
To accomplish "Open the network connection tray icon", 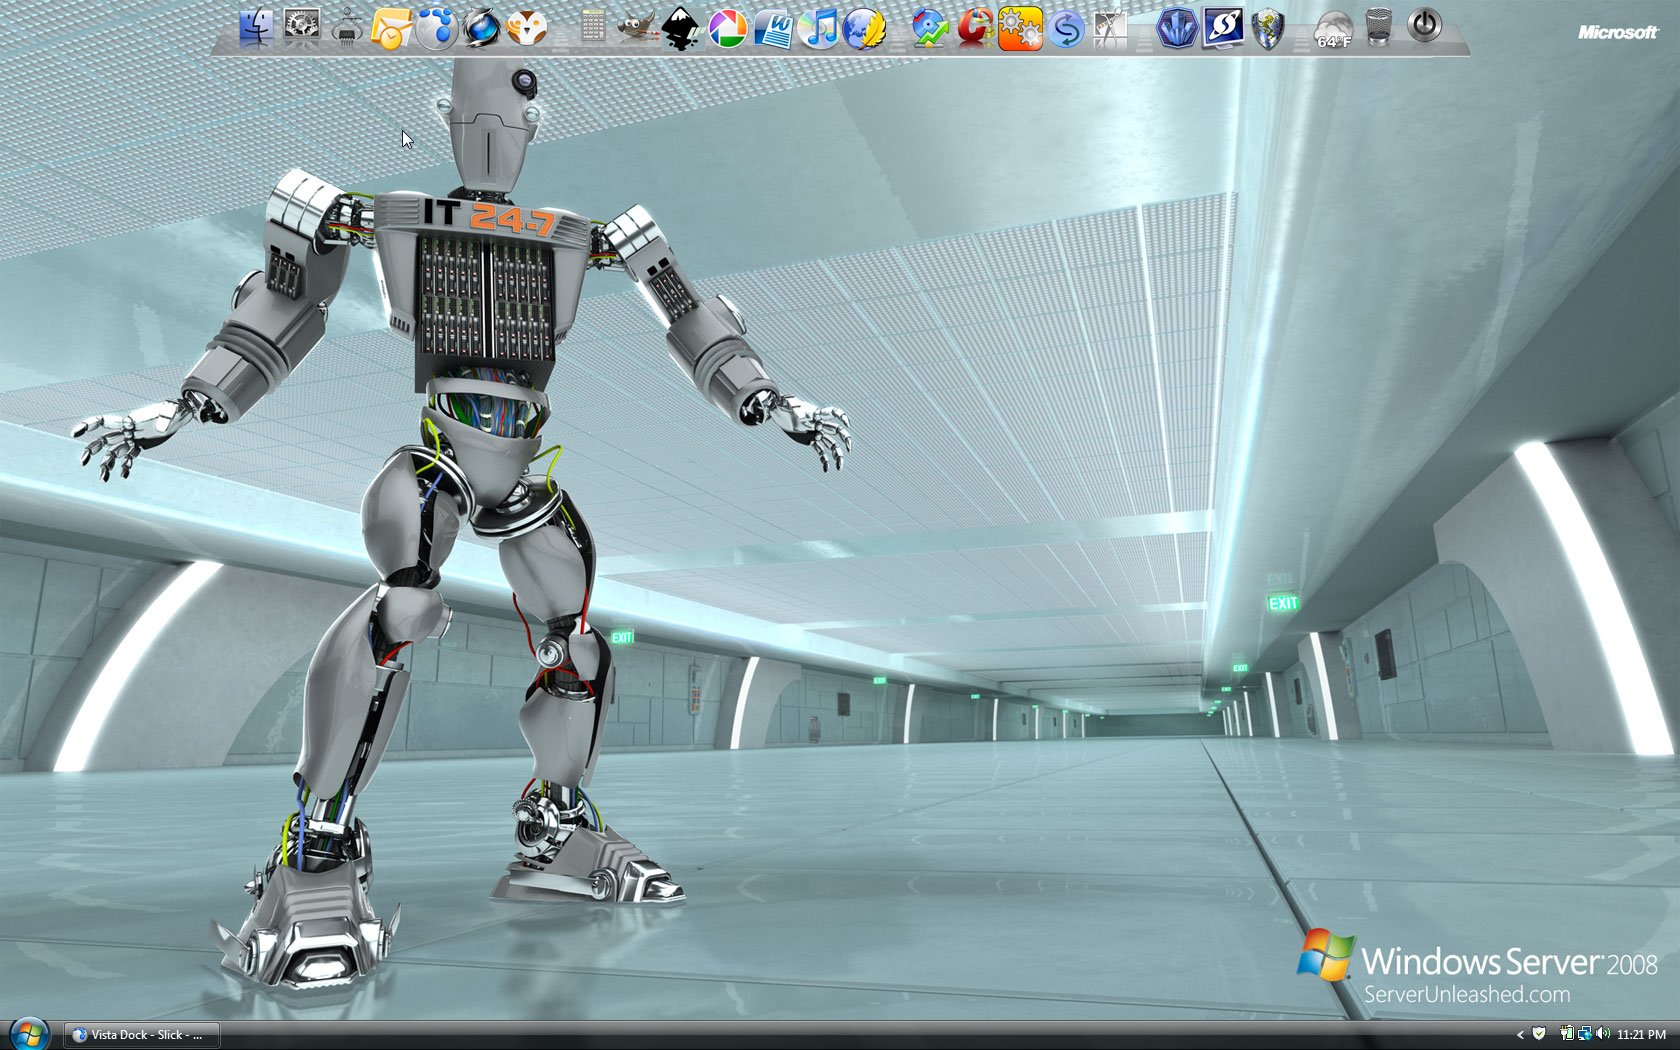I will point(1585,1034).
